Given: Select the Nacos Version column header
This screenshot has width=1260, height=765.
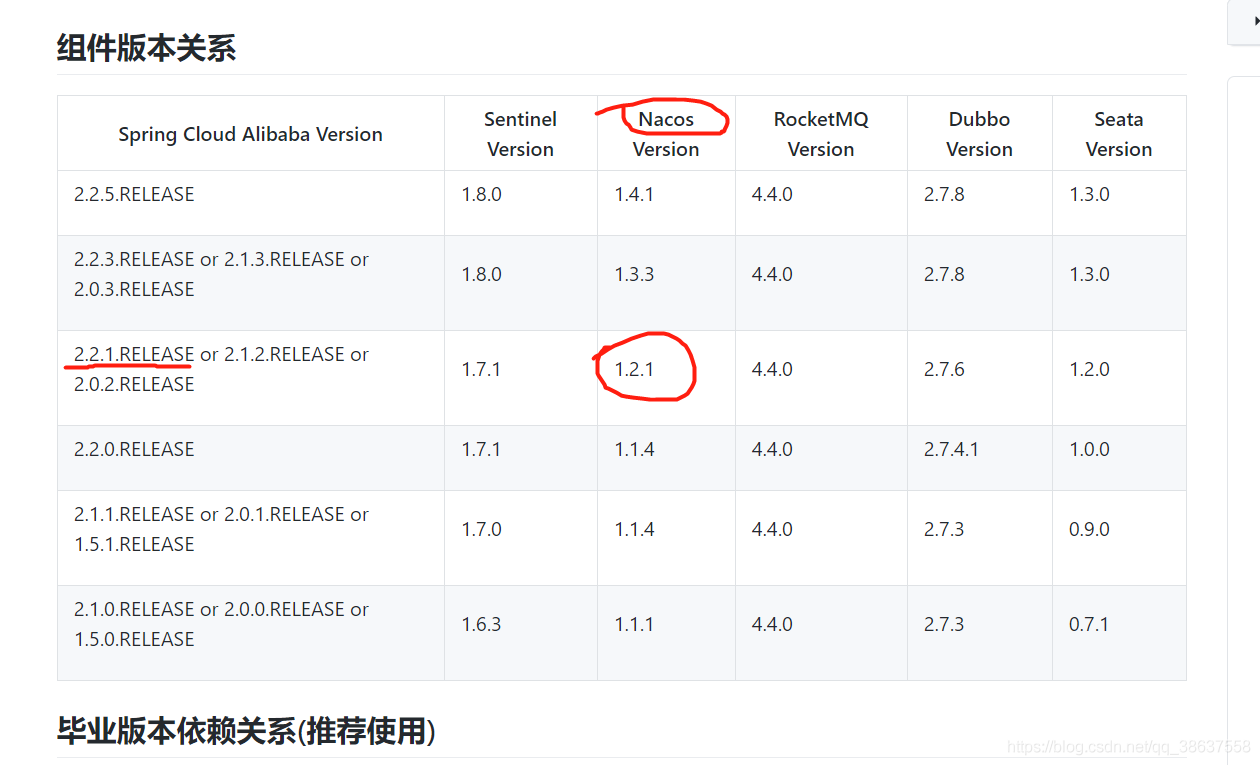Looking at the screenshot, I should [x=667, y=134].
